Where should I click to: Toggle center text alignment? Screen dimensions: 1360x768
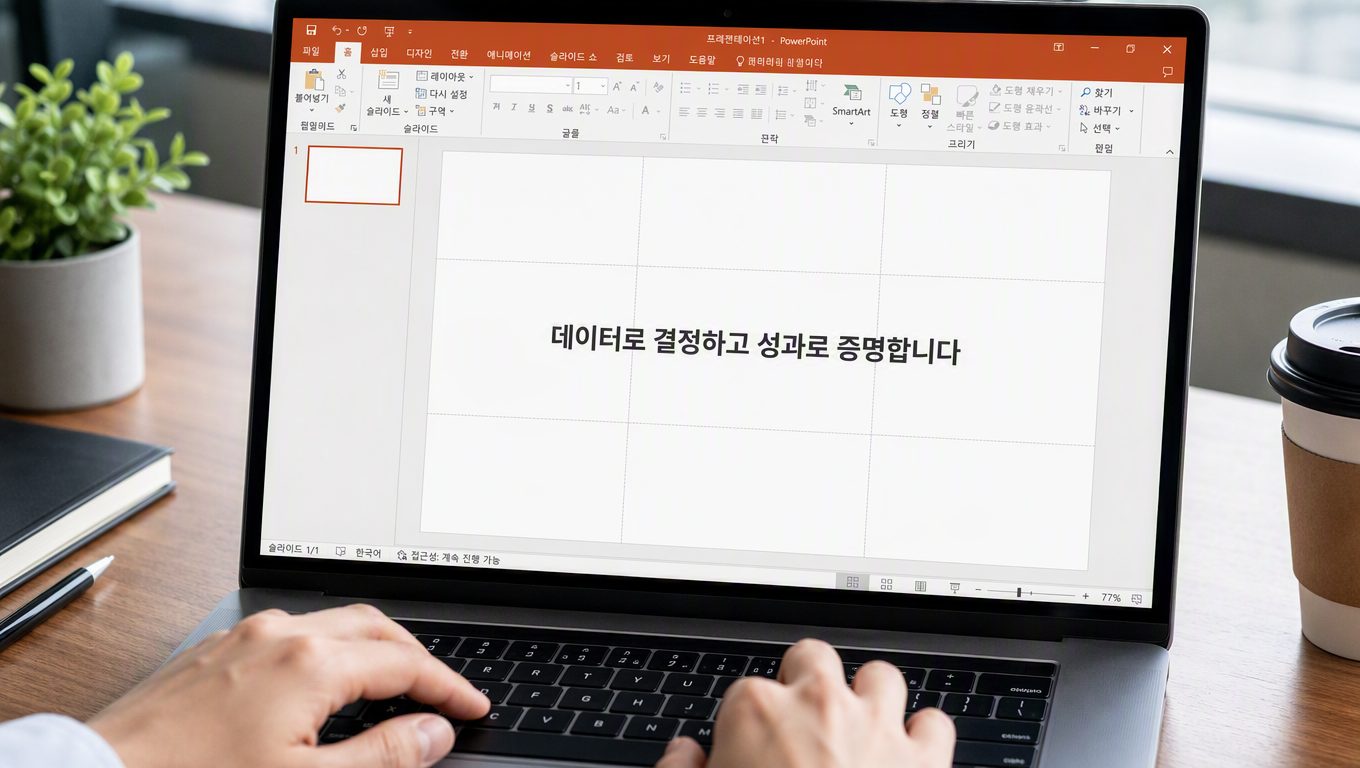(x=702, y=113)
